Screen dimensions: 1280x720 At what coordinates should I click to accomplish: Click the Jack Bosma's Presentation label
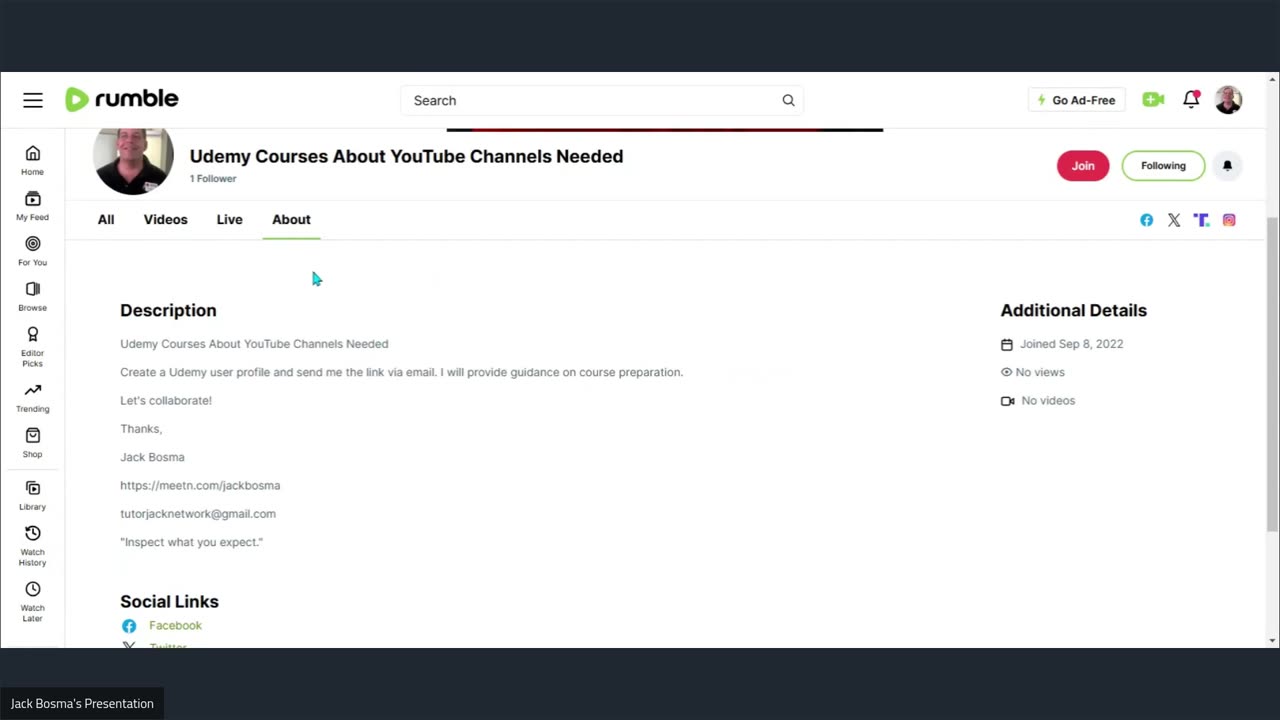[82, 704]
